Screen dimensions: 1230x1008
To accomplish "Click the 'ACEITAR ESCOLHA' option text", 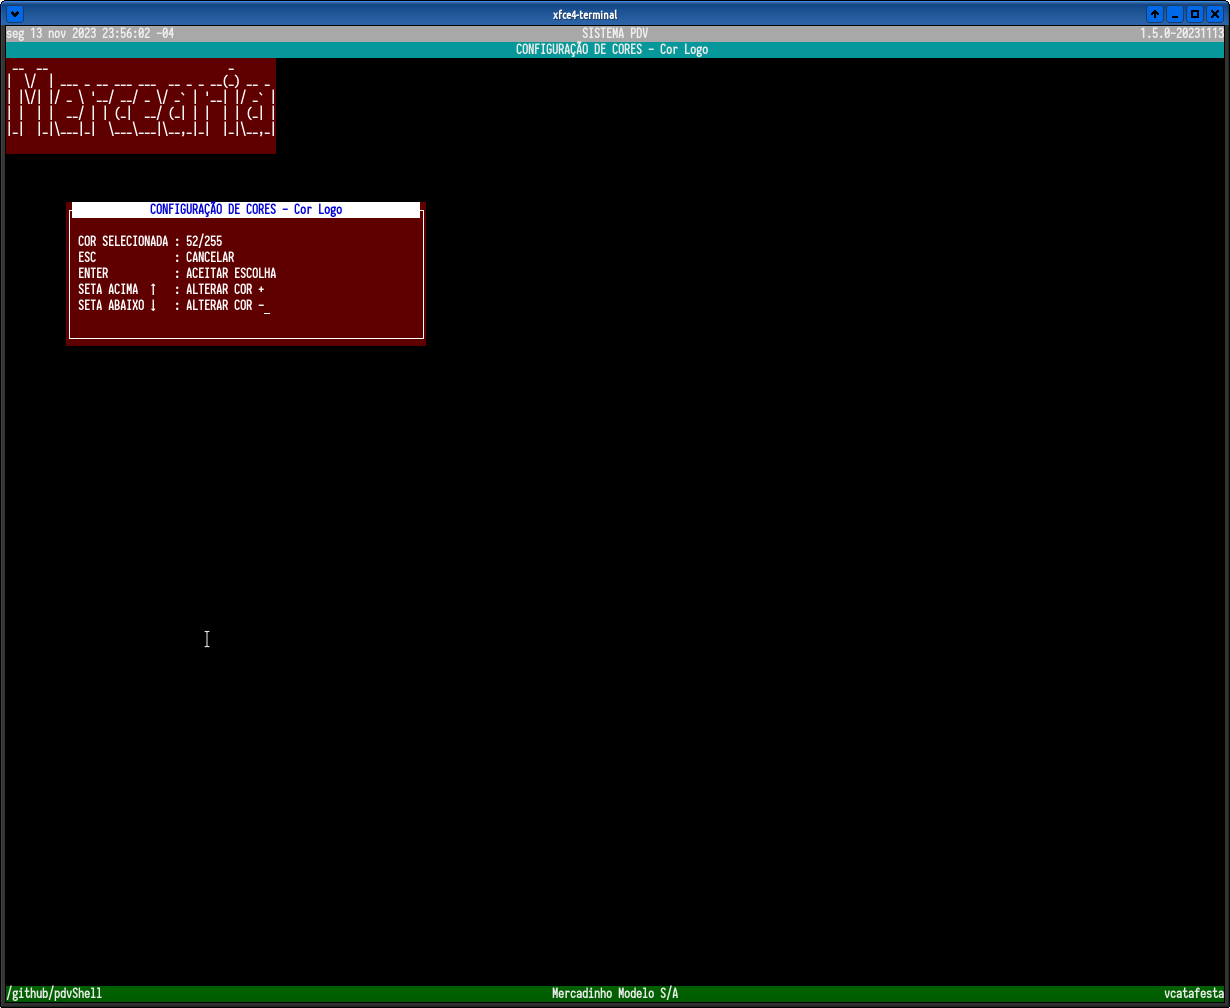I will click(231, 273).
